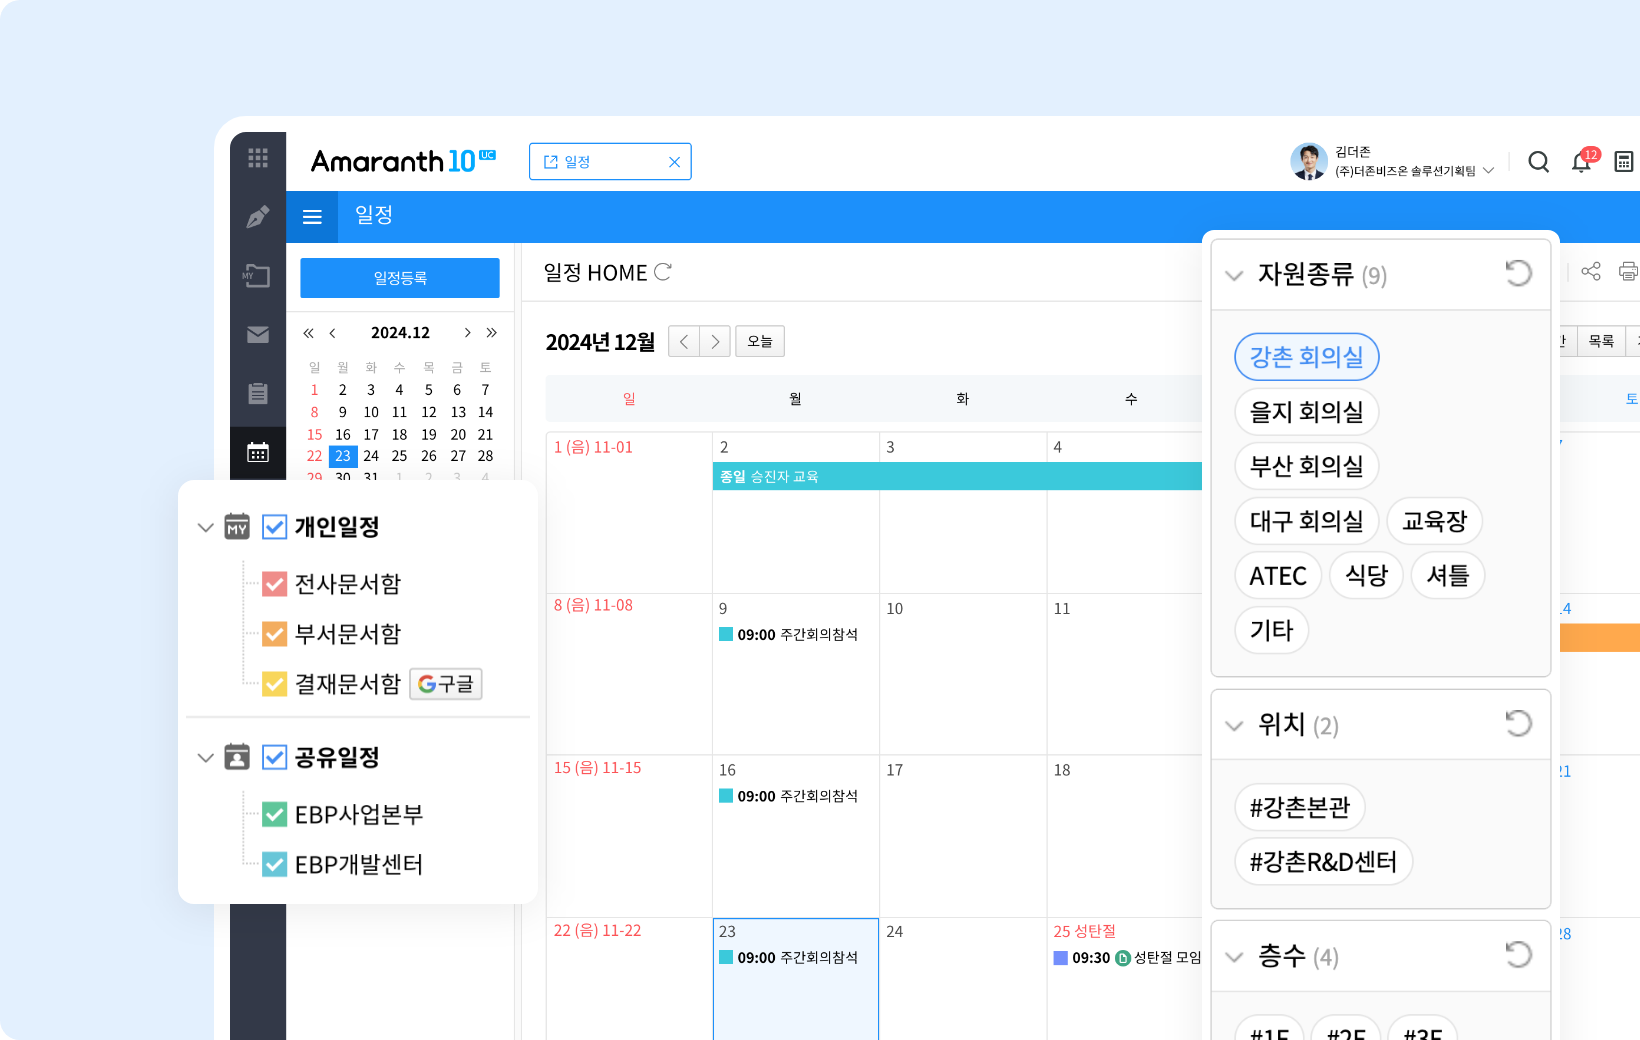Select the #강촌본관 location tag
The image size is (1640, 1040).
(1299, 807)
